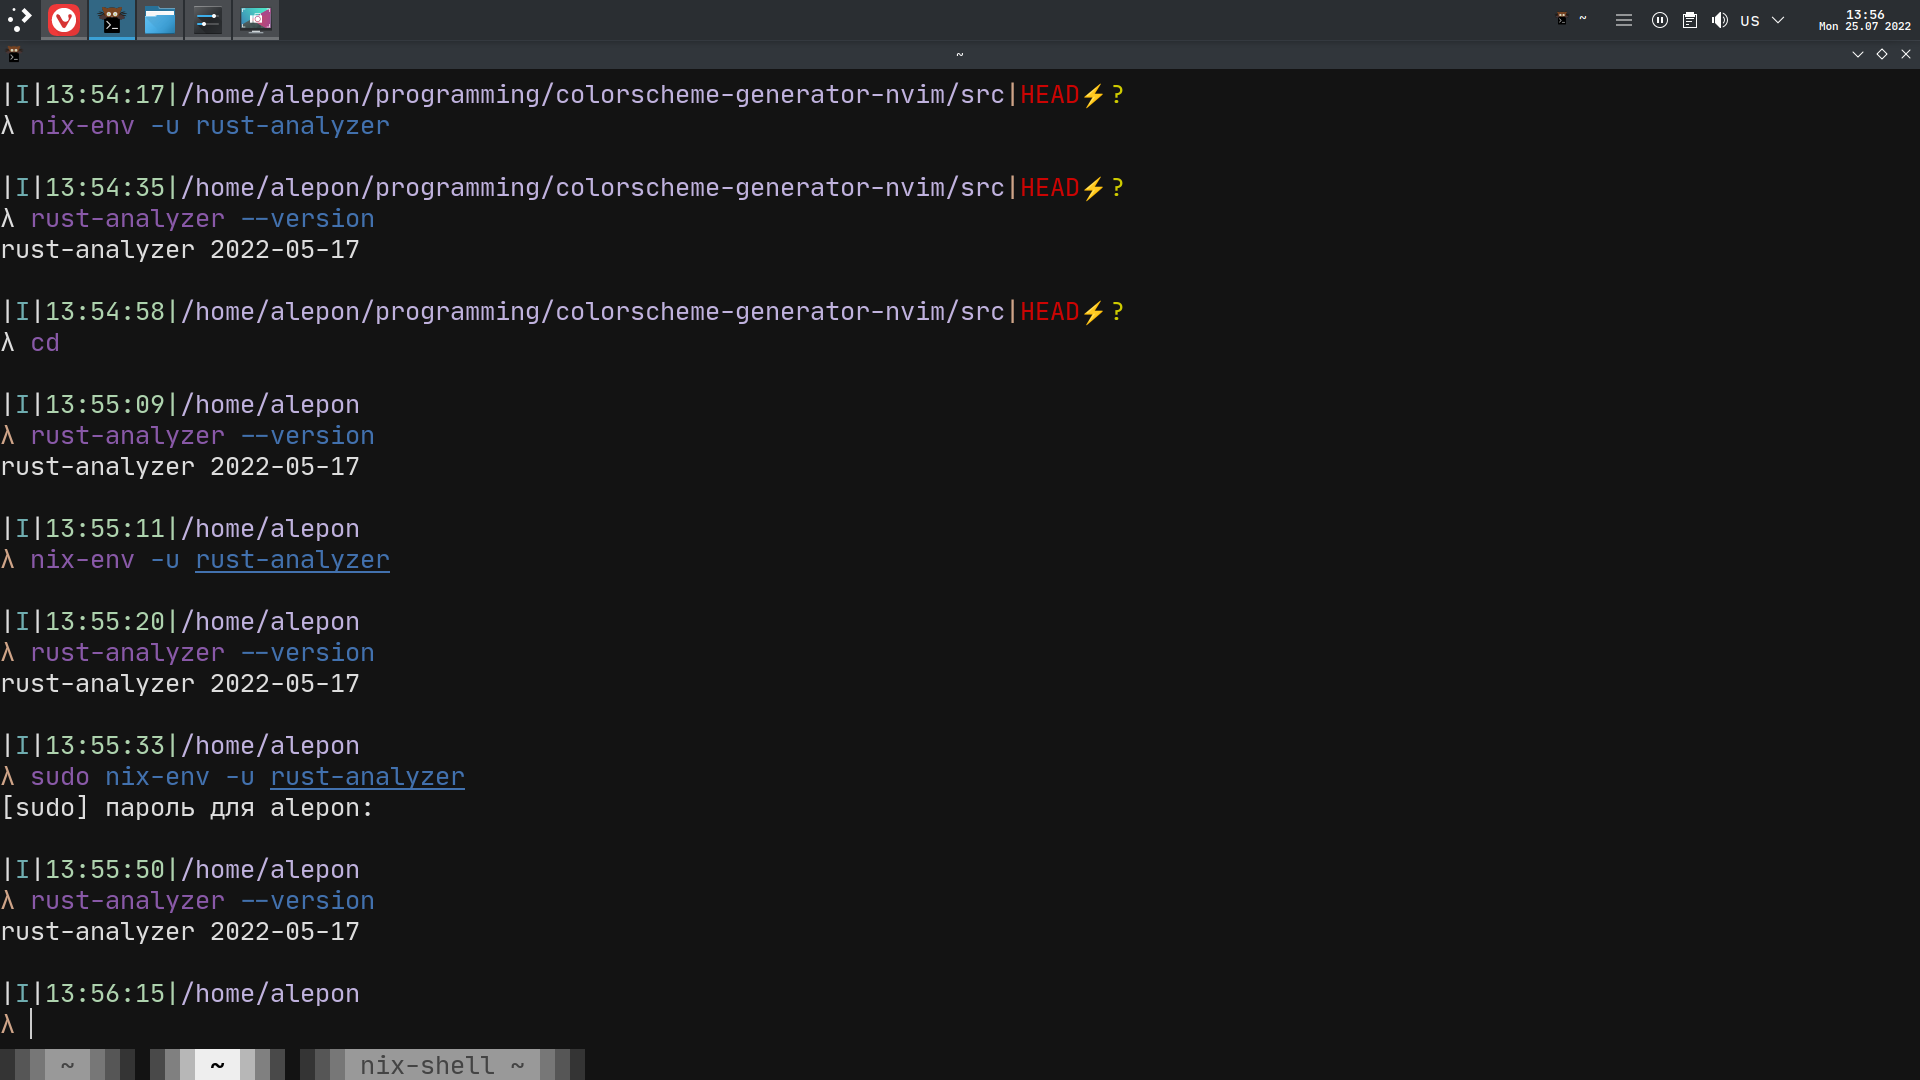Open the clipboard tray icon

(1690, 20)
